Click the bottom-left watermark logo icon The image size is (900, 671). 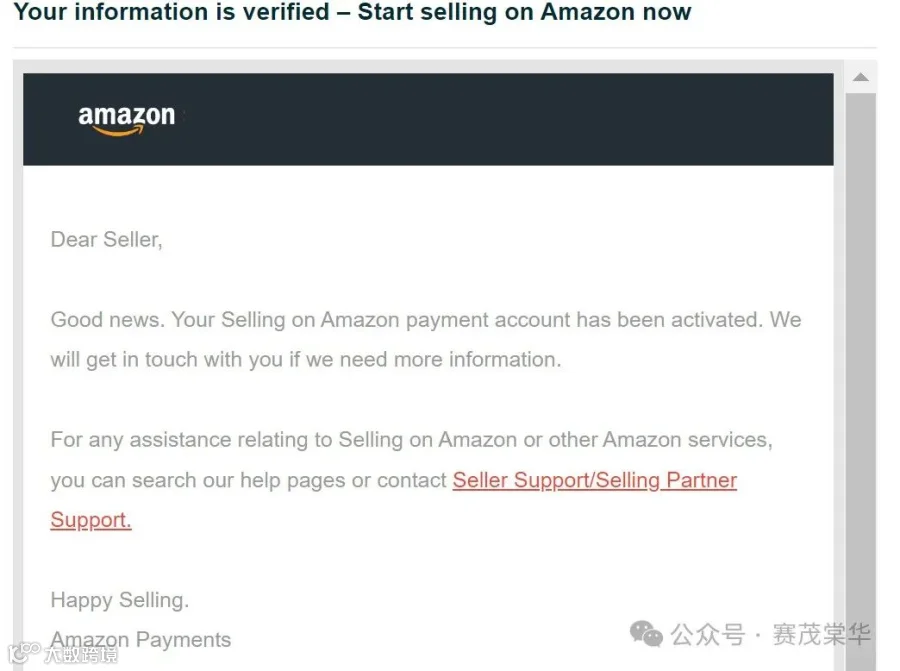point(24,654)
